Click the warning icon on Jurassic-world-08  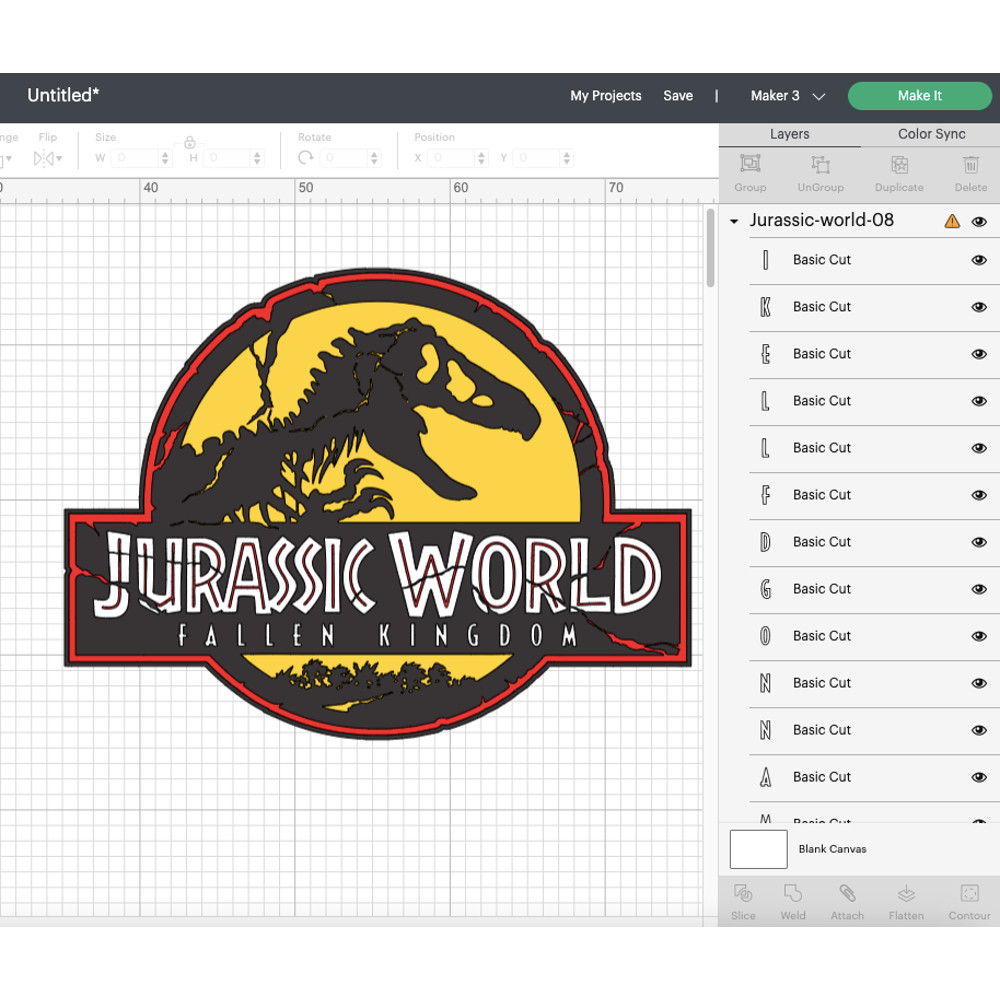coord(952,221)
